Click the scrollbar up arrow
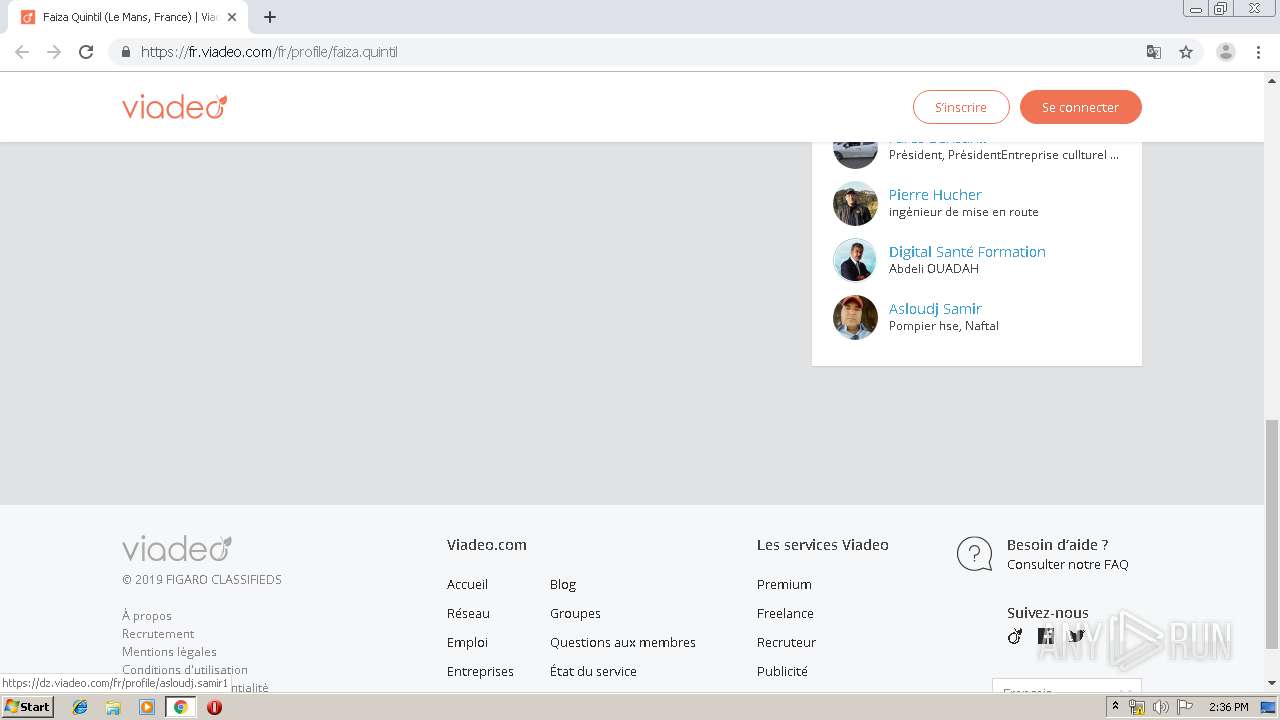The width and height of the screenshot is (1280, 720). pyautogui.click(x=1272, y=79)
